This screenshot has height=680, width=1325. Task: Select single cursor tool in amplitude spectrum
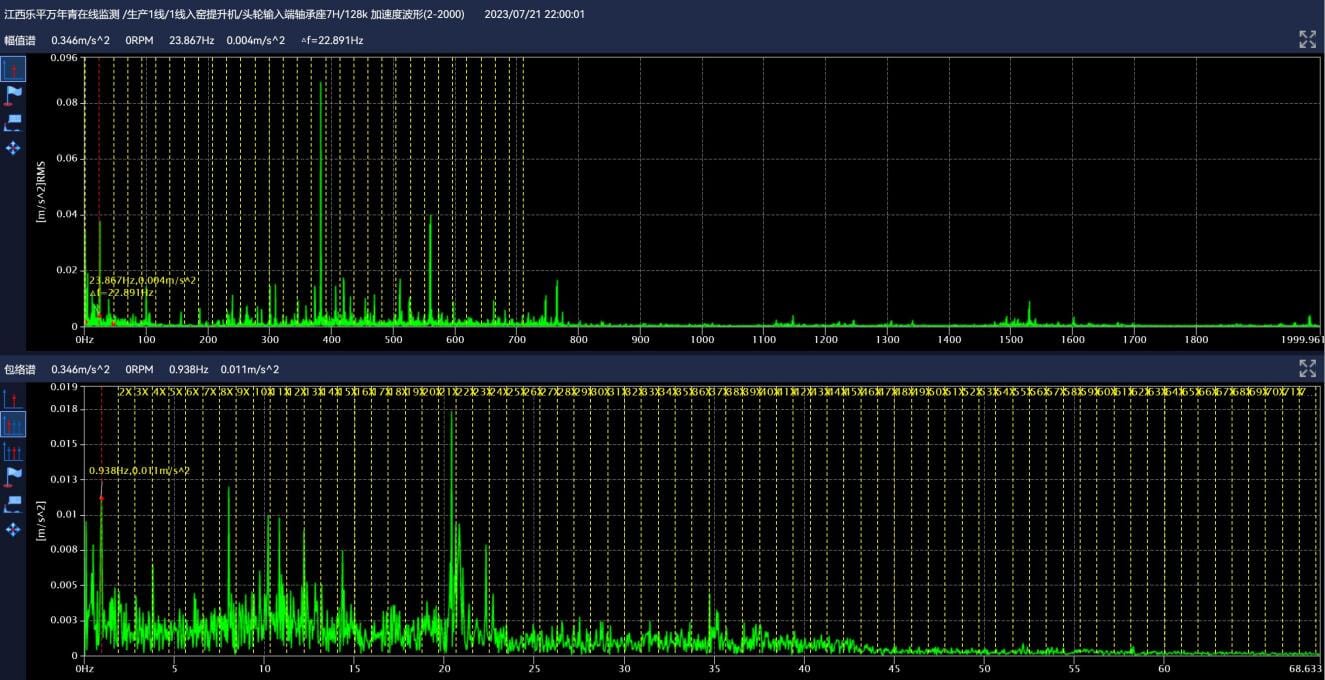click(x=13, y=69)
